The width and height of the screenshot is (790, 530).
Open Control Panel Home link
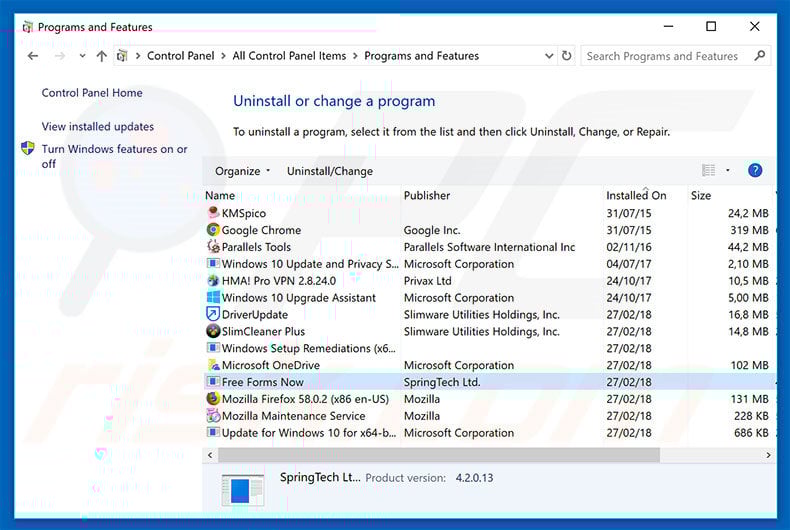92,93
